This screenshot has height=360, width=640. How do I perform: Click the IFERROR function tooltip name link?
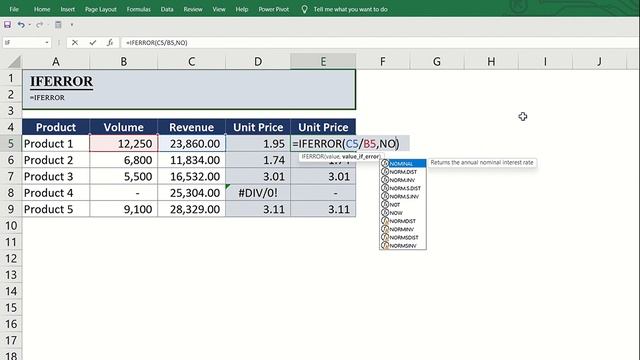(x=312, y=157)
